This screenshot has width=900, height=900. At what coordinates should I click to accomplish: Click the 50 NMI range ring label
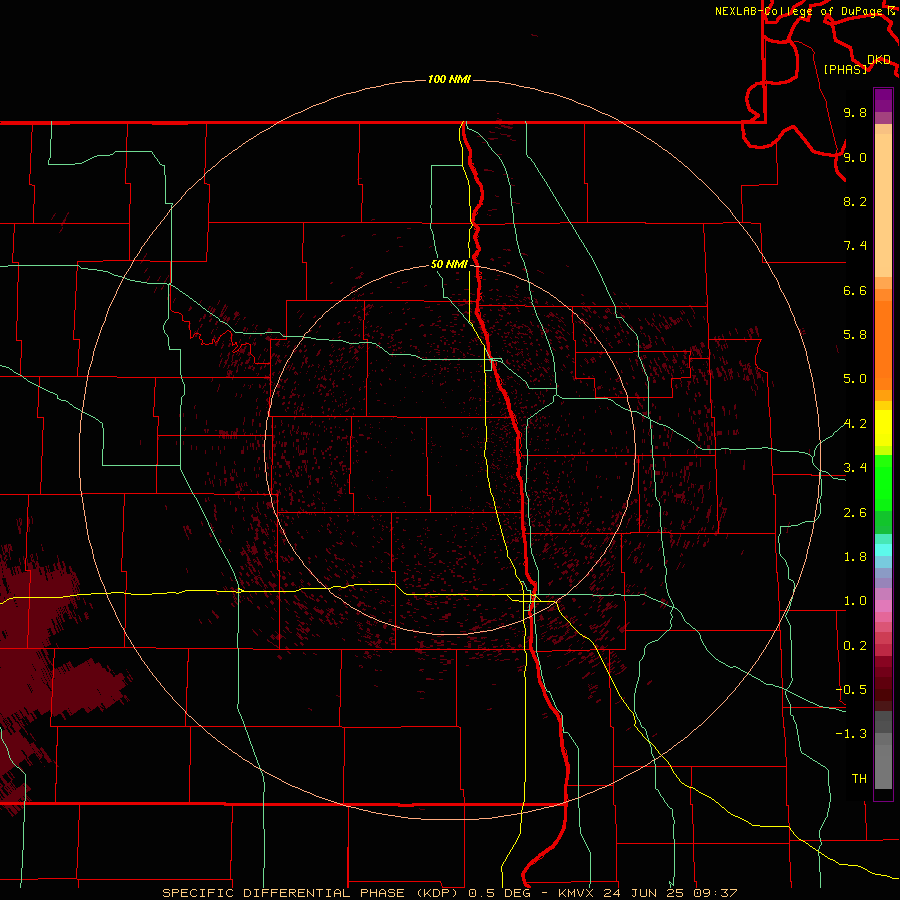[x=449, y=264]
